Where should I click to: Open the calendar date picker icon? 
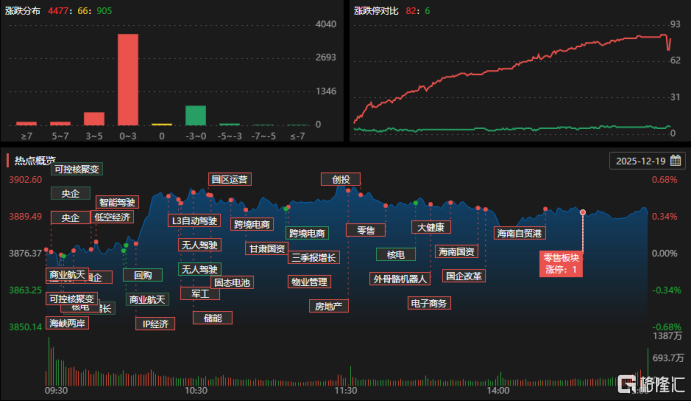(676, 160)
